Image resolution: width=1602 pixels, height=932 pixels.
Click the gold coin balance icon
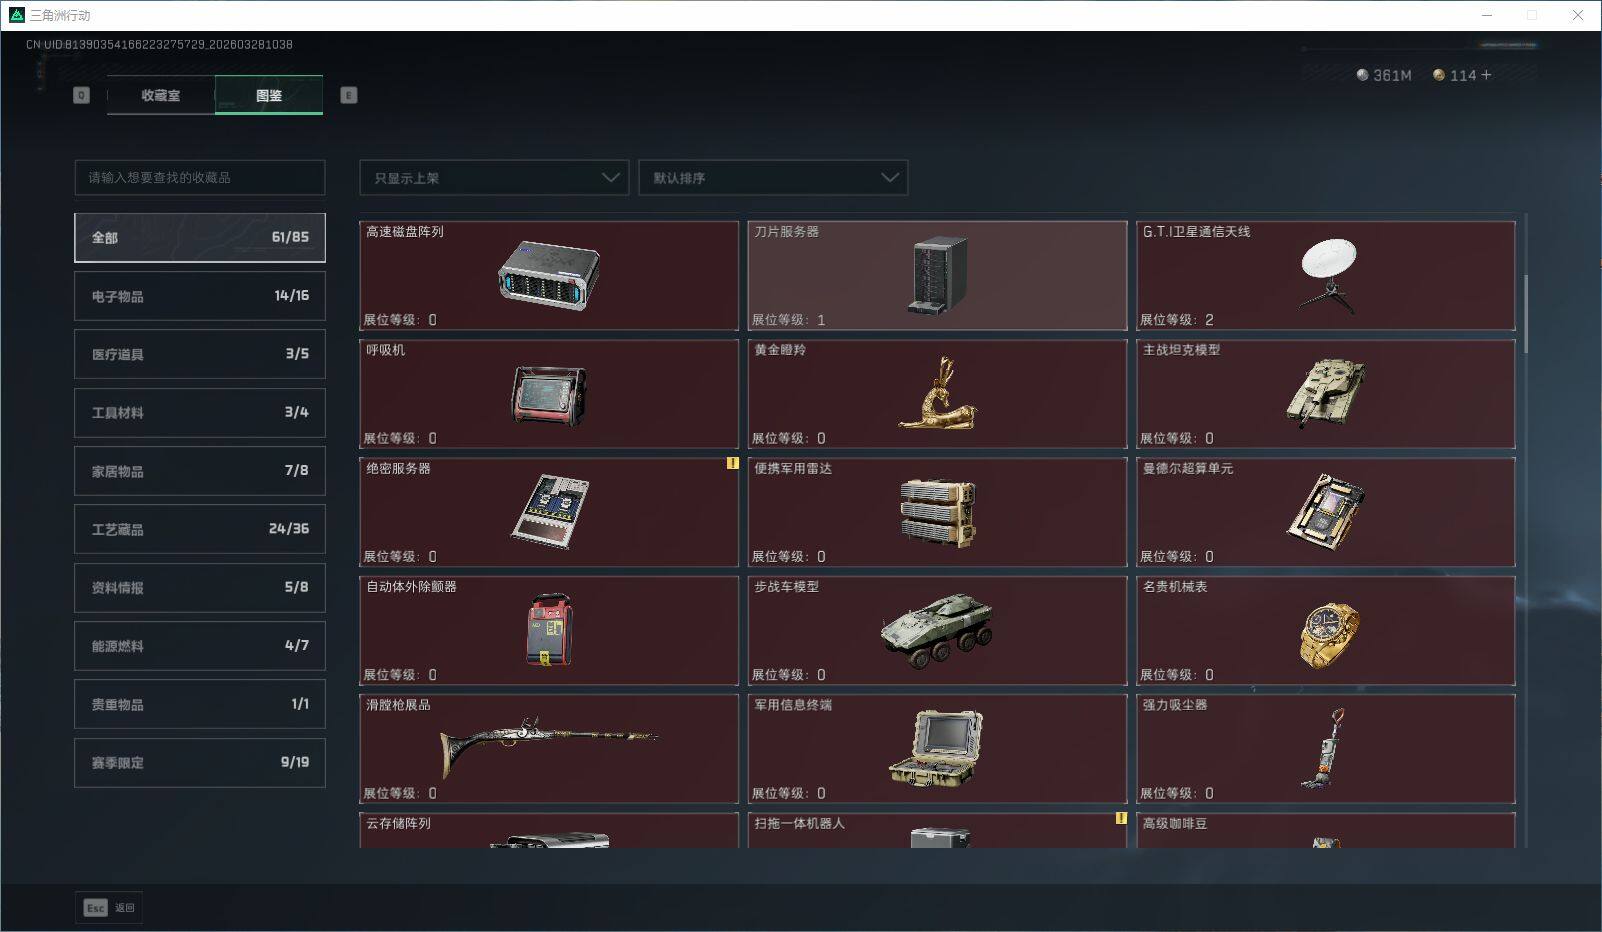[x=1438, y=74]
